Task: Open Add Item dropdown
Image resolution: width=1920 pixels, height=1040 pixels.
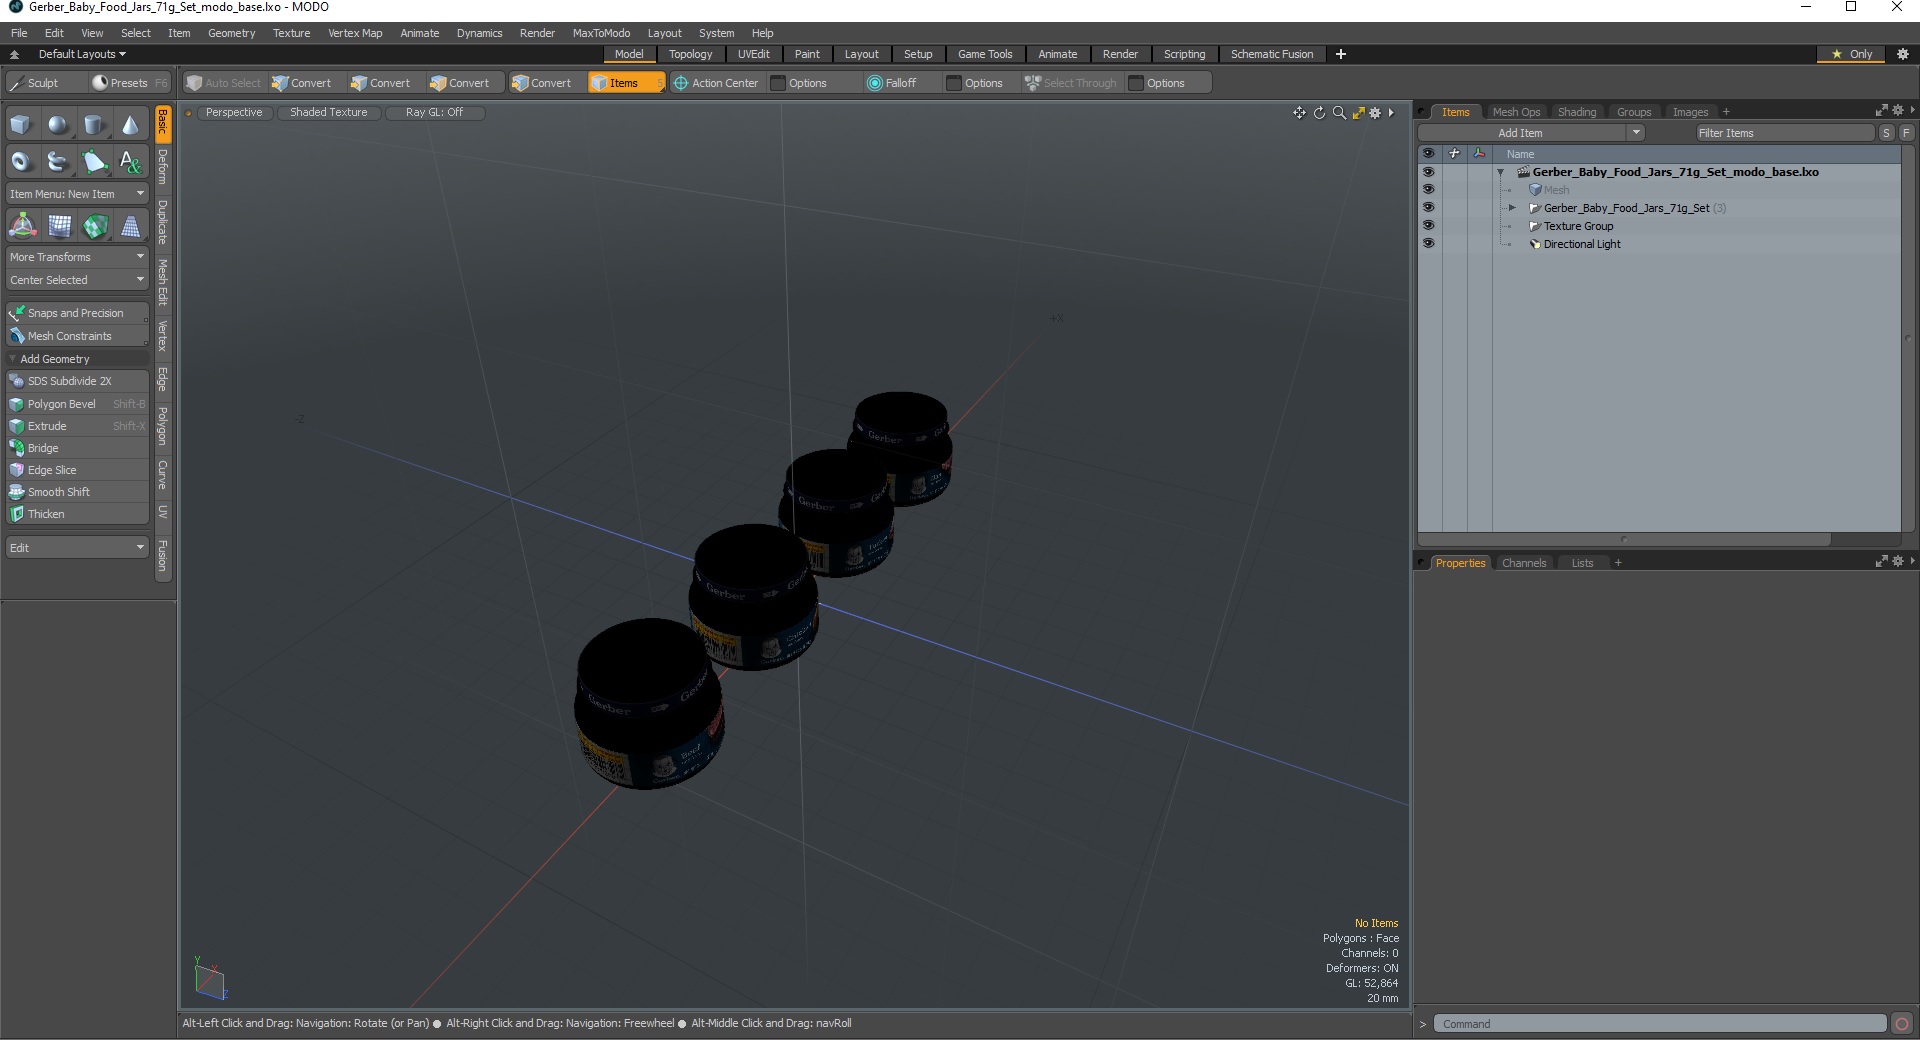Action: (1636, 133)
